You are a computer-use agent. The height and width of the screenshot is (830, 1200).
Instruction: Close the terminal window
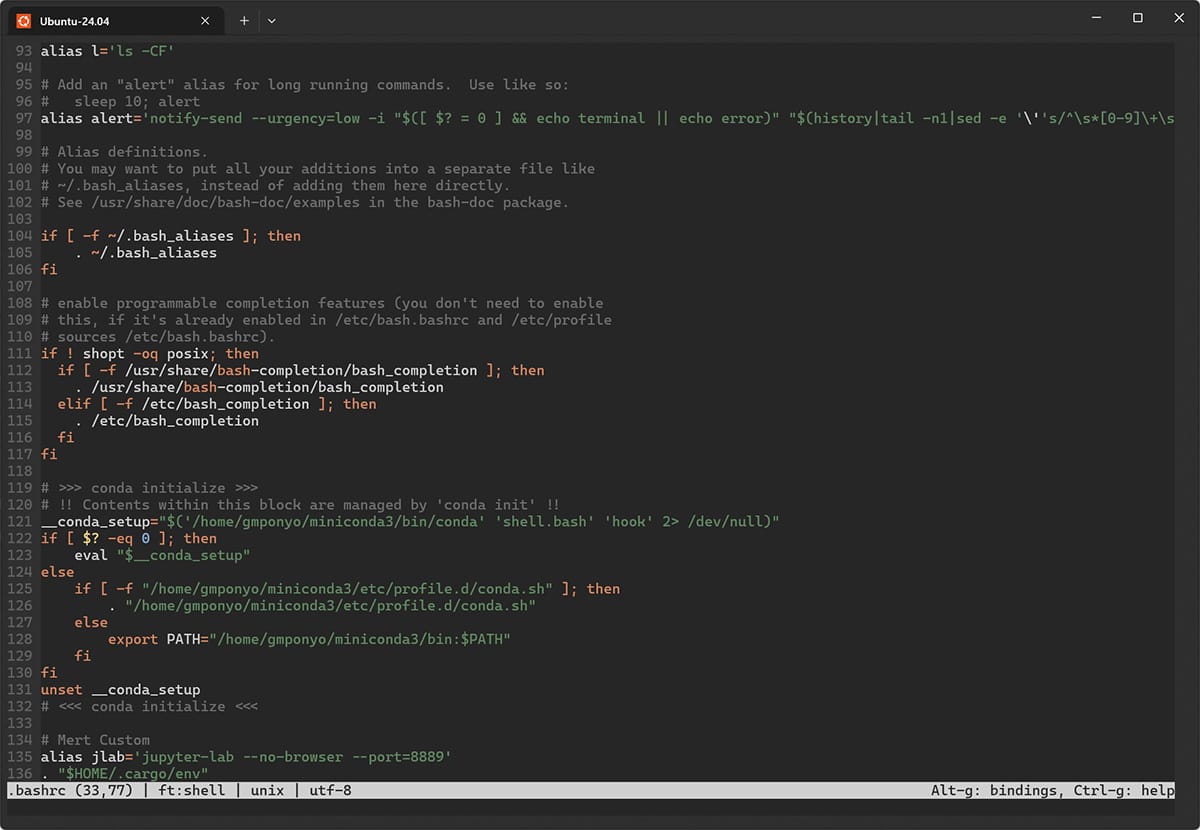(1177, 18)
